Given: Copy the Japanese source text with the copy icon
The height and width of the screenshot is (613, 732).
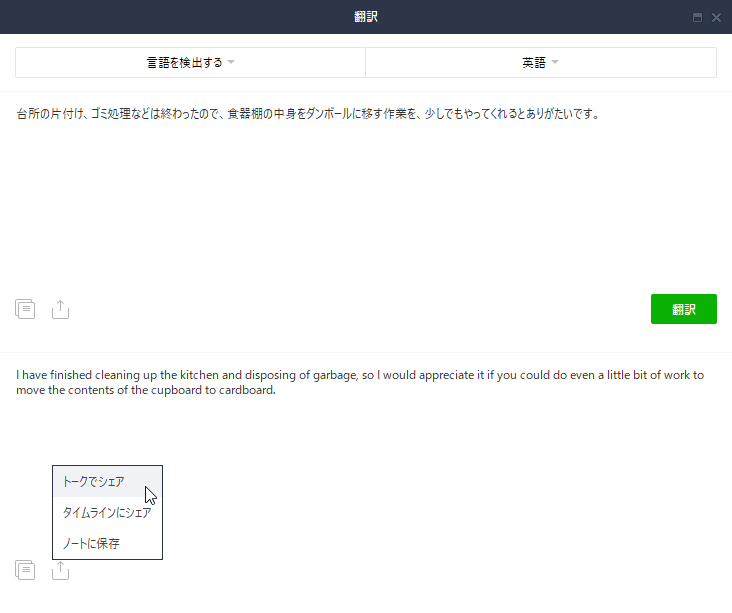Looking at the screenshot, I should pos(25,309).
